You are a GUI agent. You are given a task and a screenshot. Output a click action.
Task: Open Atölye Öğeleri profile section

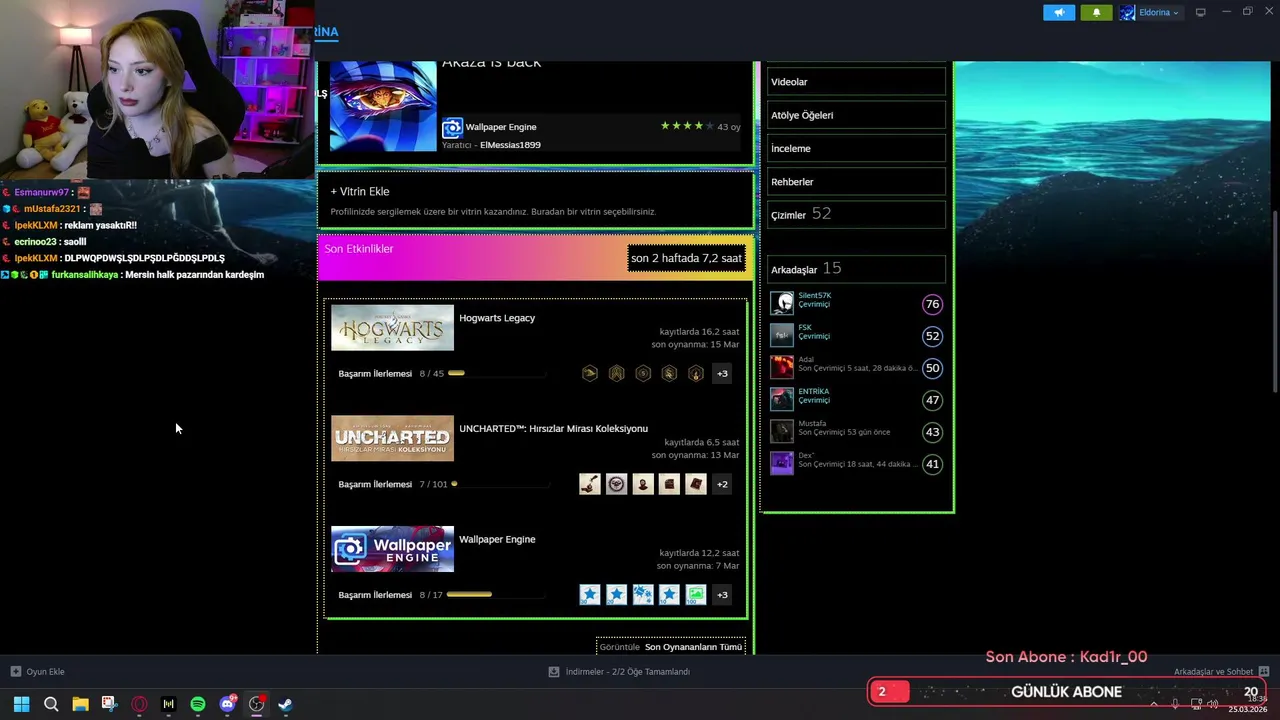click(856, 115)
